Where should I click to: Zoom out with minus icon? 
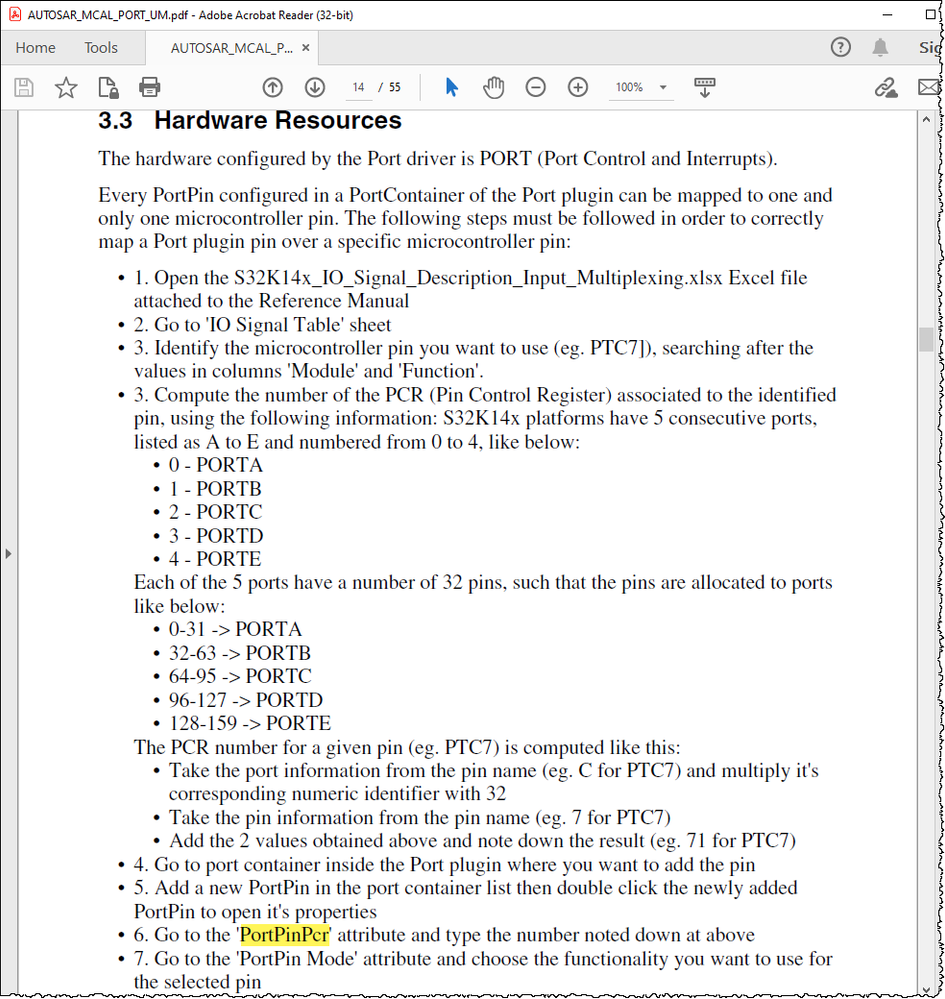coord(535,87)
